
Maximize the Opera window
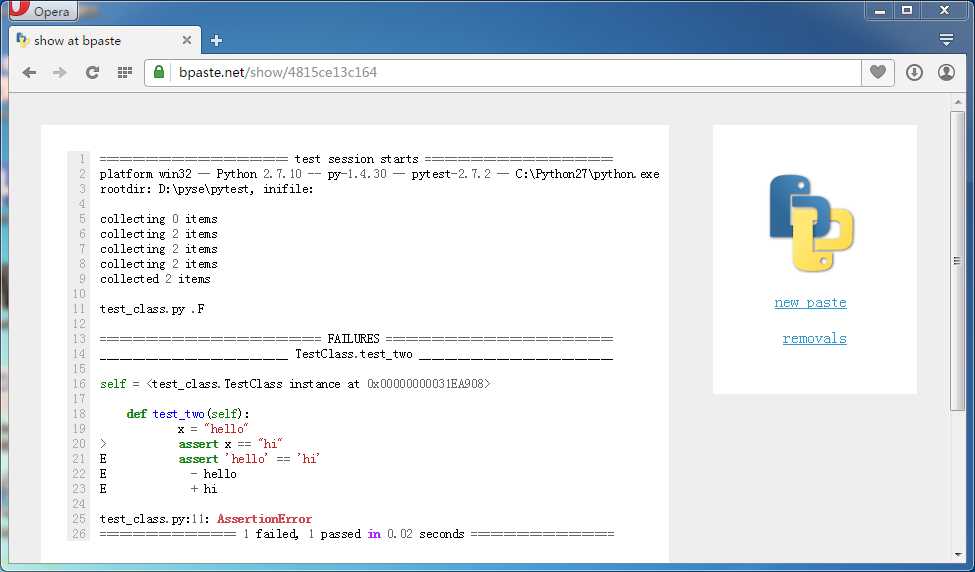coord(907,10)
